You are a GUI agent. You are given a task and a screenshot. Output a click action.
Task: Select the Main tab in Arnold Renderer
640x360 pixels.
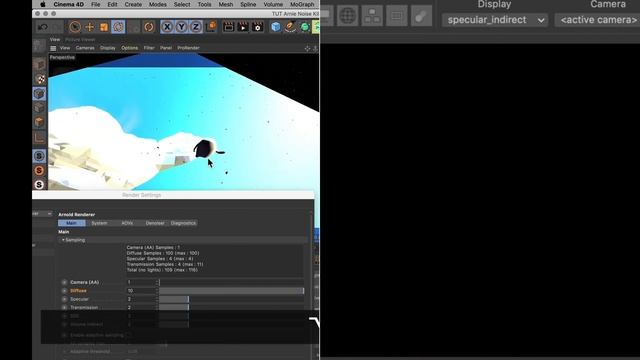71,223
